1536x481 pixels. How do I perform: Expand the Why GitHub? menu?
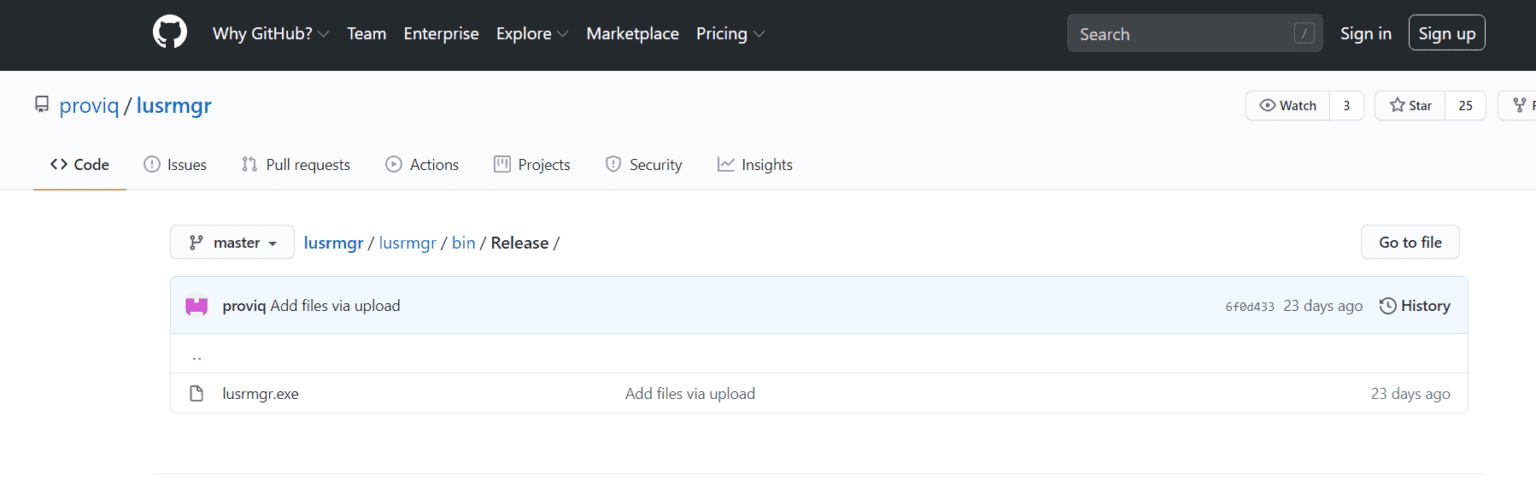click(270, 34)
